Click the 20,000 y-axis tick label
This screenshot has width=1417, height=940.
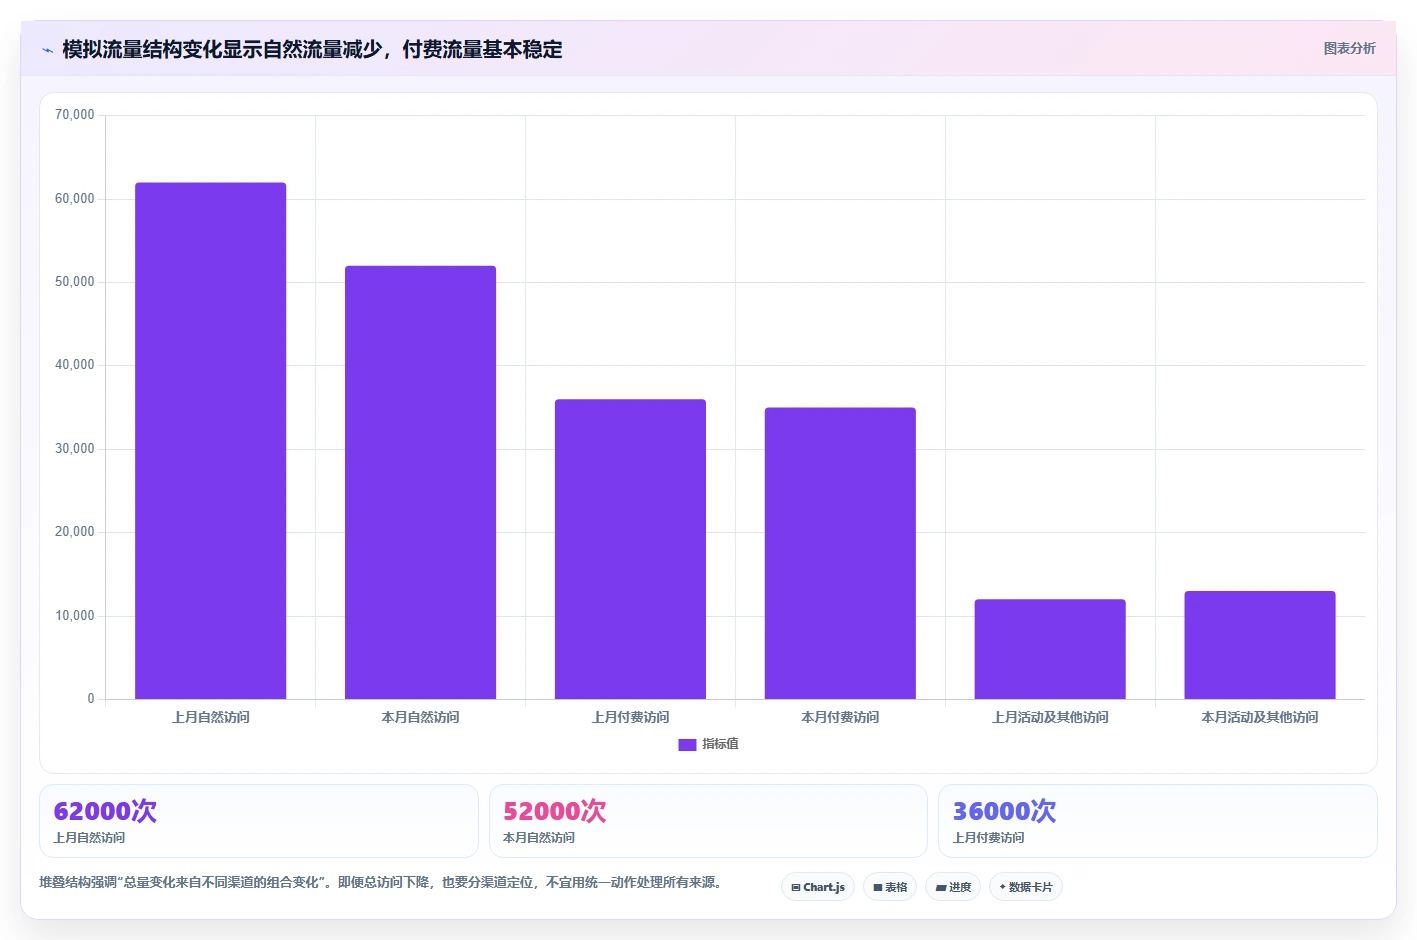pos(75,532)
